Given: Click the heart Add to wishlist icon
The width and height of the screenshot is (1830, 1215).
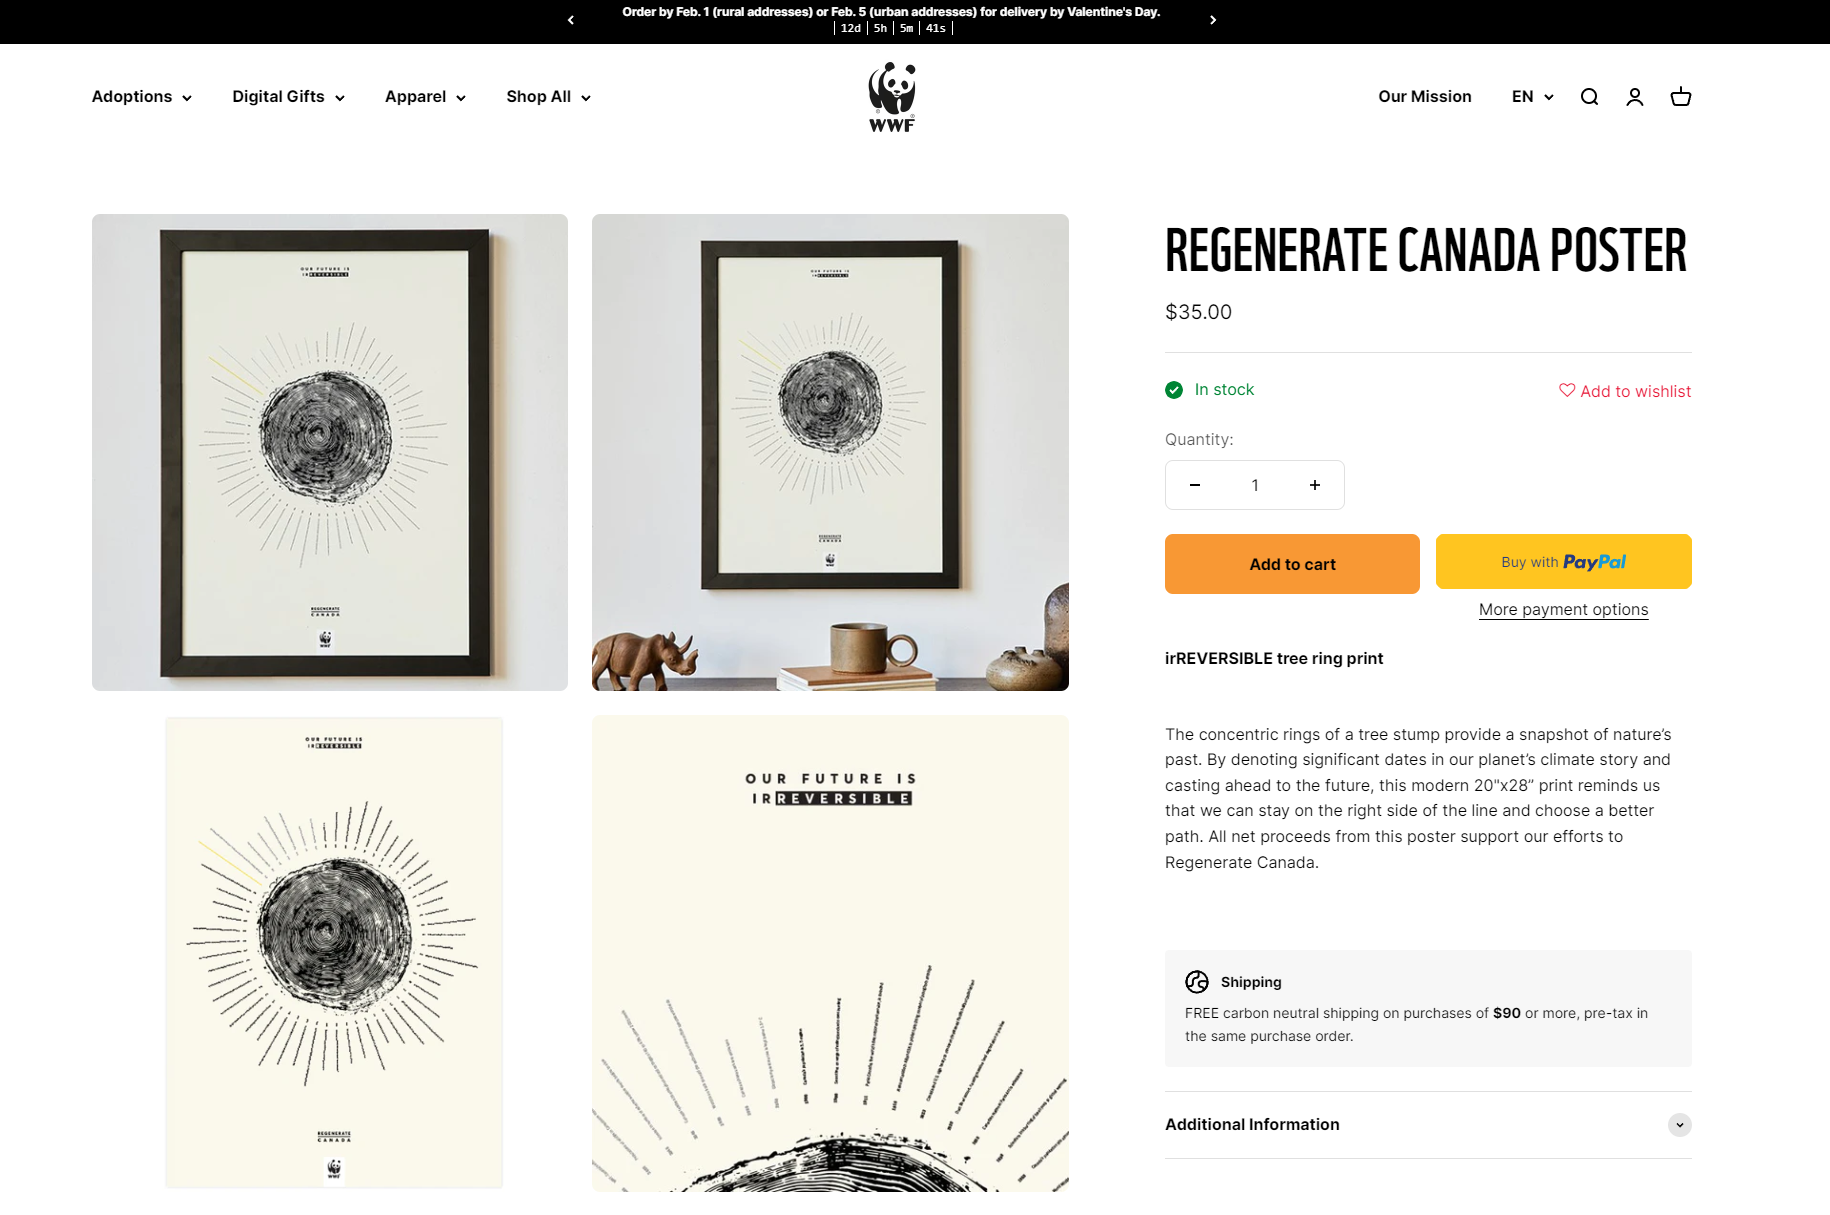Looking at the screenshot, I should pos(1567,390).
